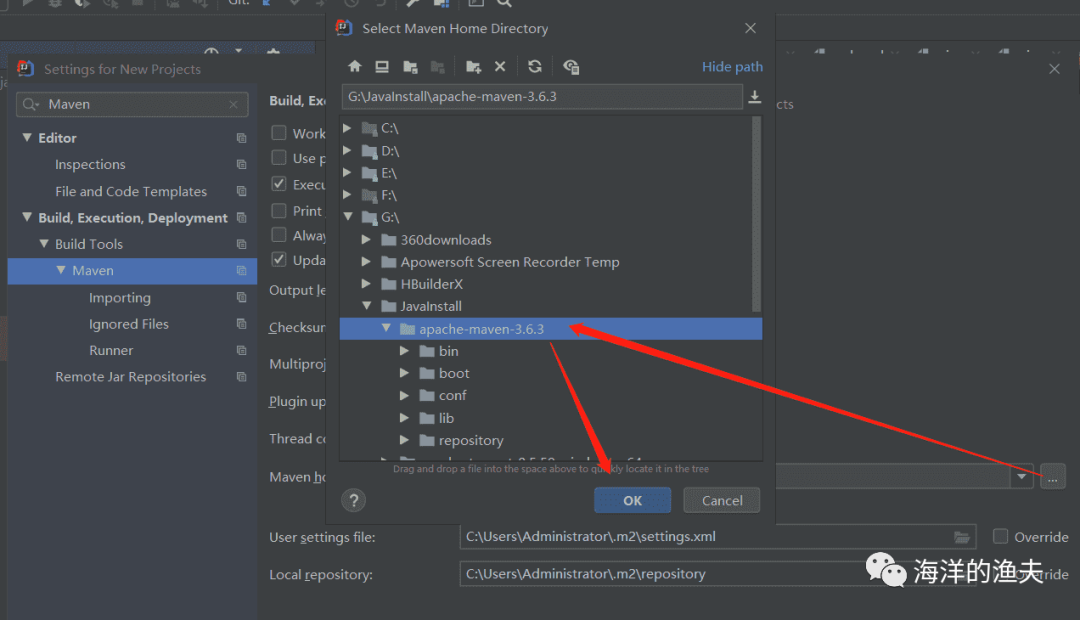Browse user settings file folder icon
The image size is (1080, 620).
962,537
